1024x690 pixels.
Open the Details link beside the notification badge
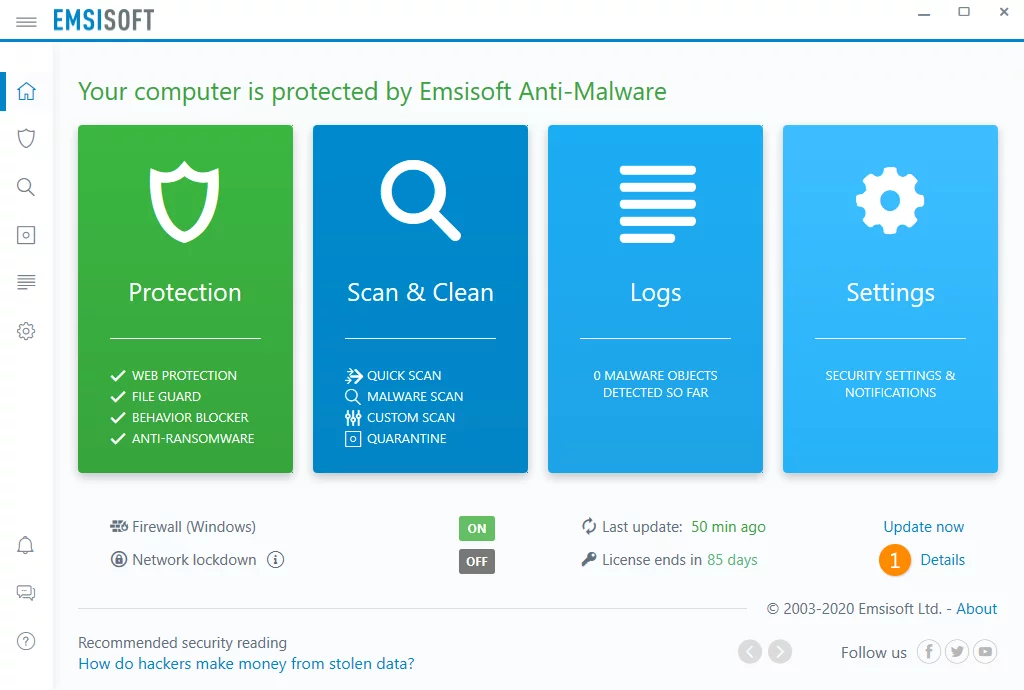point(942,559)
